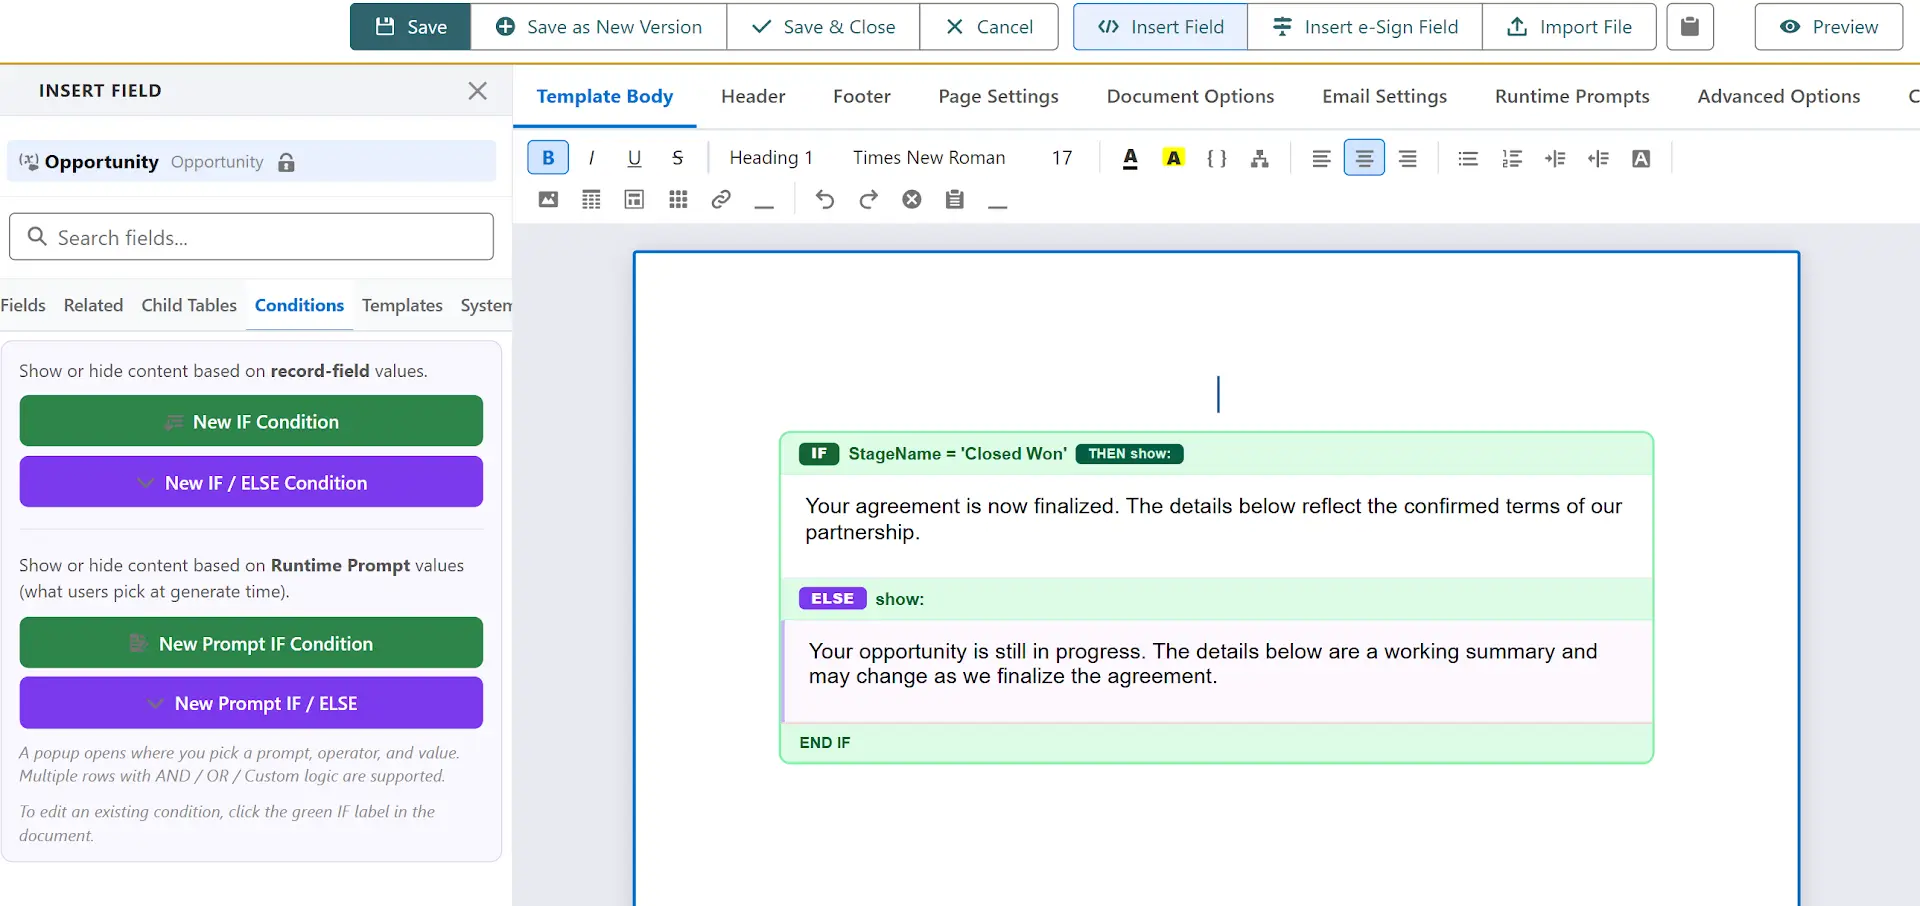
Task: Apply a bulleted list
Action: pos(1468,158)
